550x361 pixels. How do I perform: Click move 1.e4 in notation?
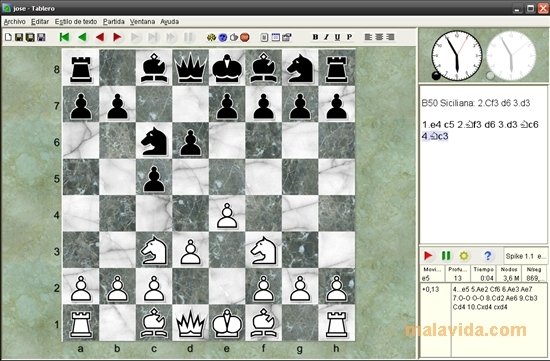[432, 125]
